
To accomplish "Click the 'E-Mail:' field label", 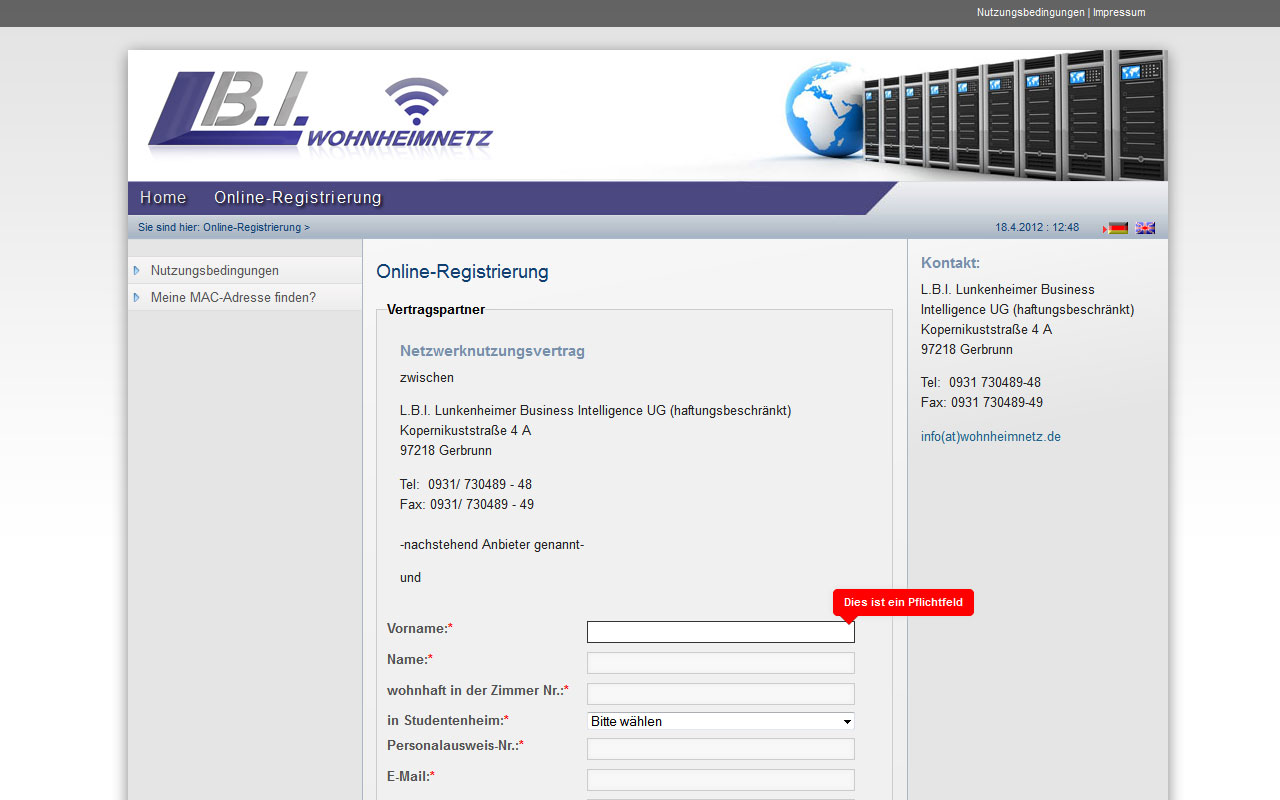I will pyautogui.click(x=411, y=777).
